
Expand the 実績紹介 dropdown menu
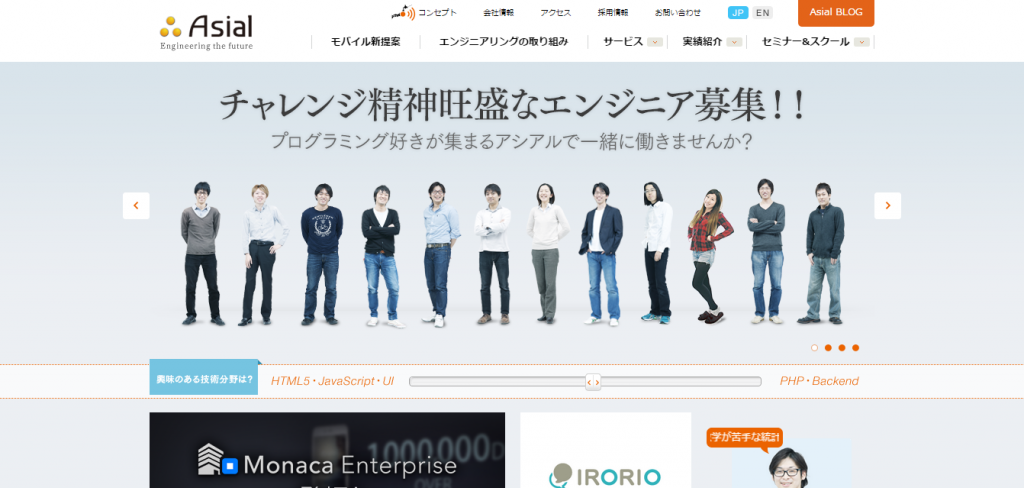pos(735,42)
